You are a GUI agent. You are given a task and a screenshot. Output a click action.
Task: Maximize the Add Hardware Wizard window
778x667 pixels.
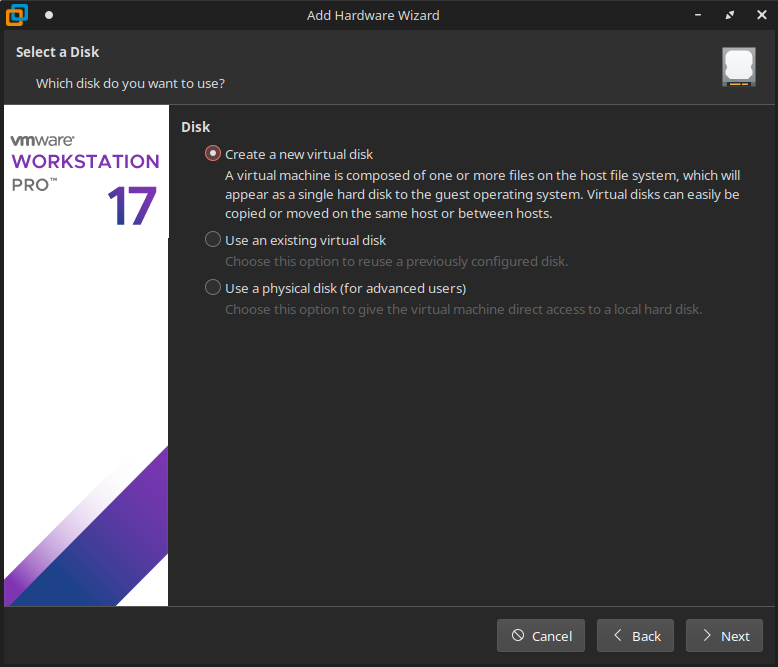[730, 15]
